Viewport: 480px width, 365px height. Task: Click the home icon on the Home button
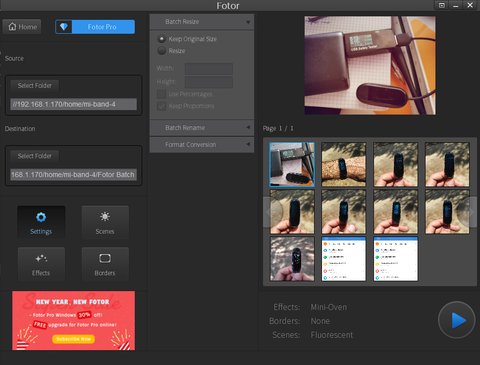click(12, 27)
